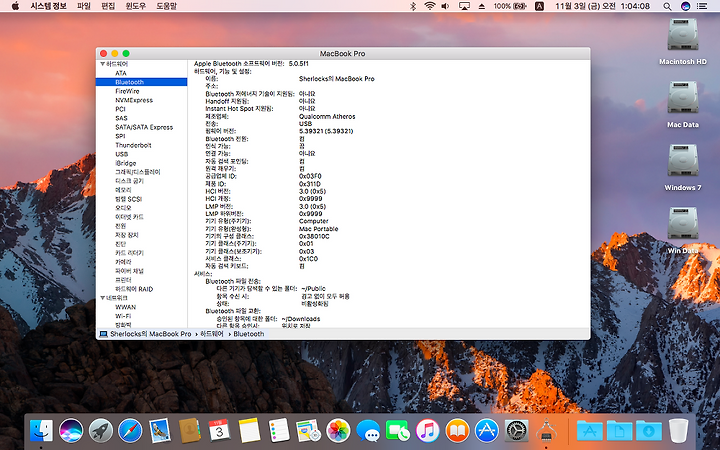Viewport: 720px width, 450px height.
Task: Open AirPlay display menu in menu bar
Action: coord(464,6)
